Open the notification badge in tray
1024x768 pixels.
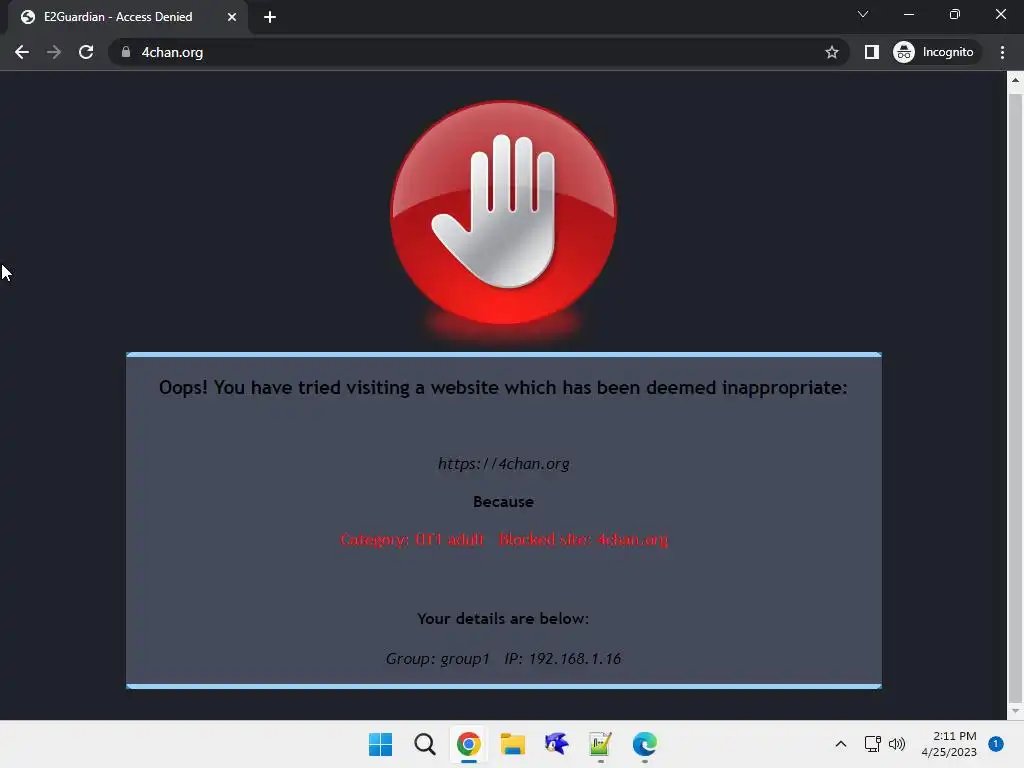tap(996, 744)
